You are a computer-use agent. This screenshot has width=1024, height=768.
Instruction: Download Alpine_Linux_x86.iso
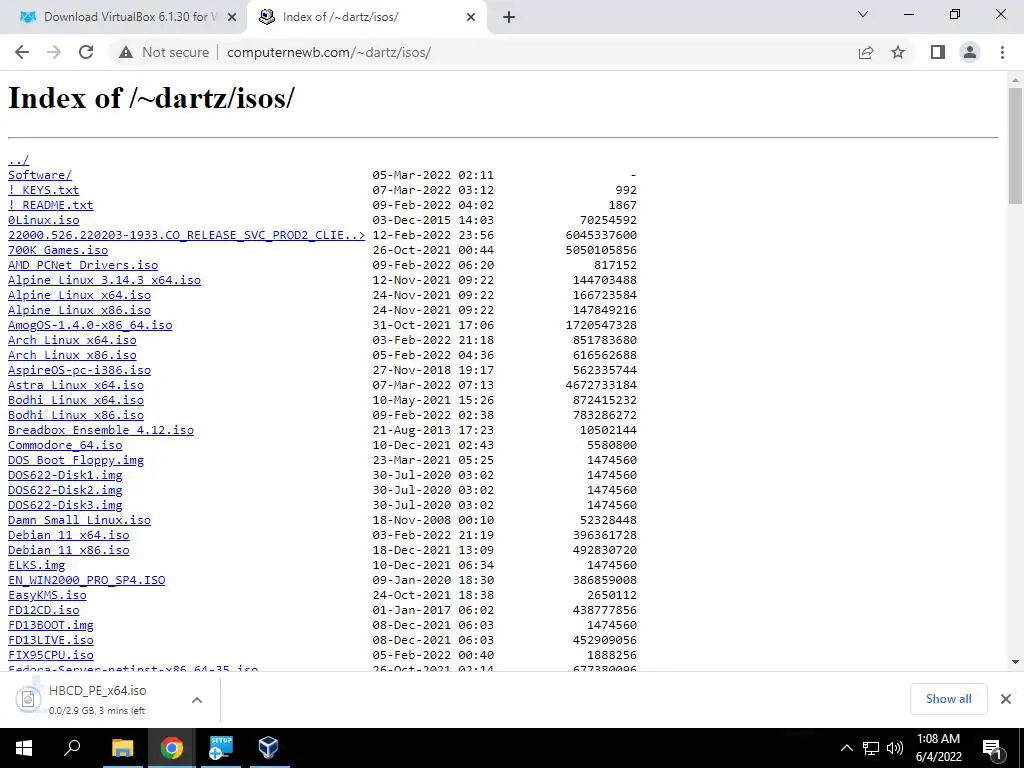click(x=79, y=310)
